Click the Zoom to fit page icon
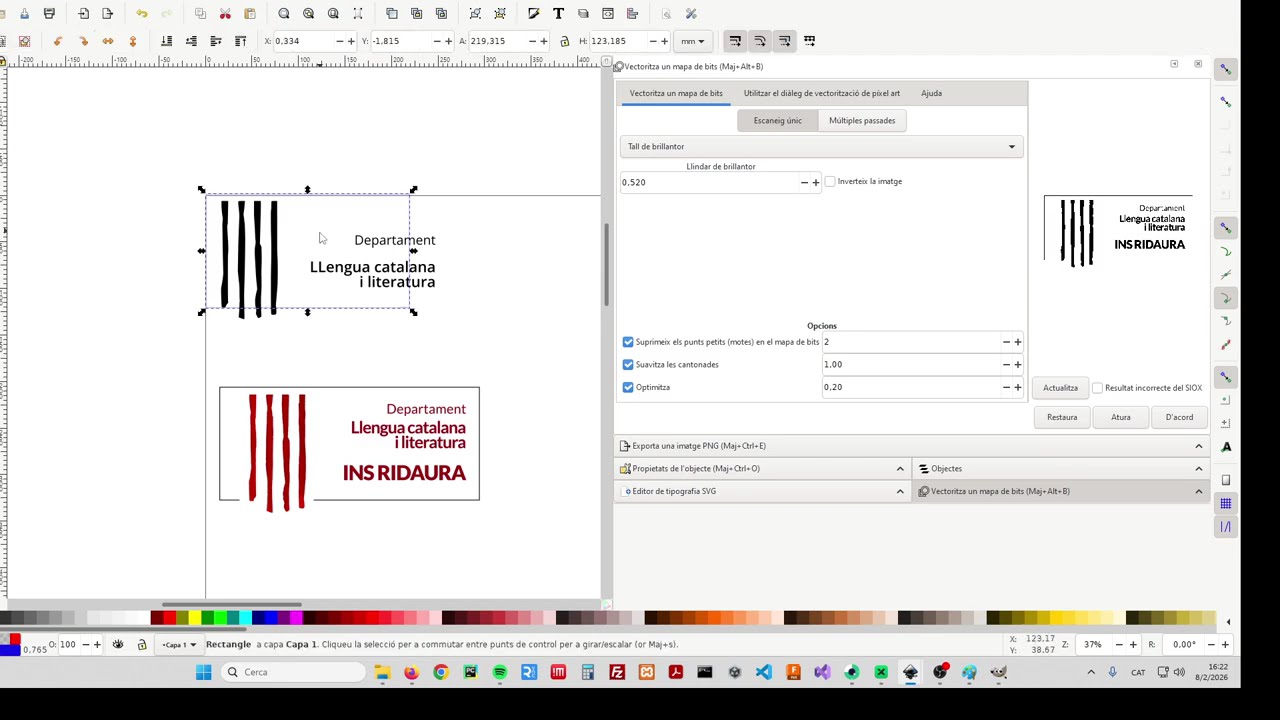 pos(333,14)
